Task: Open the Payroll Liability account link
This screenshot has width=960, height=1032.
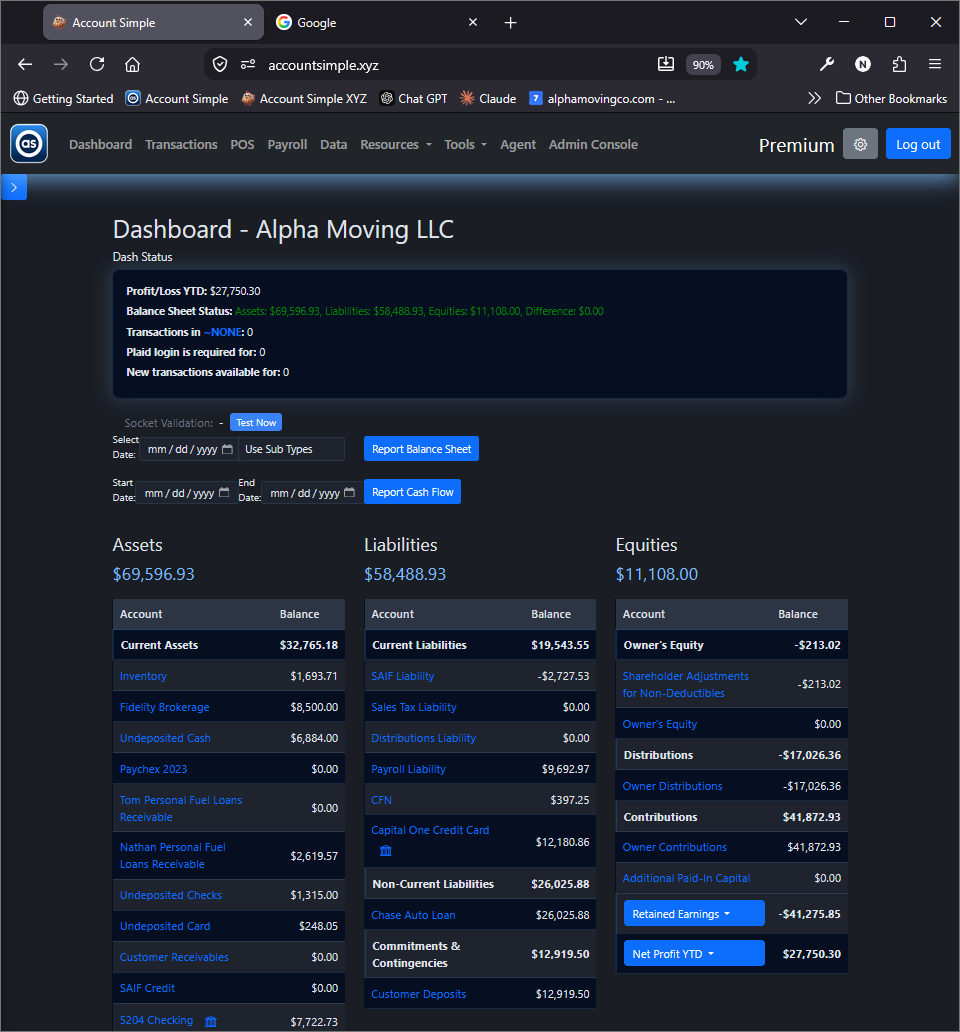Action: click(x=409, y=769)
